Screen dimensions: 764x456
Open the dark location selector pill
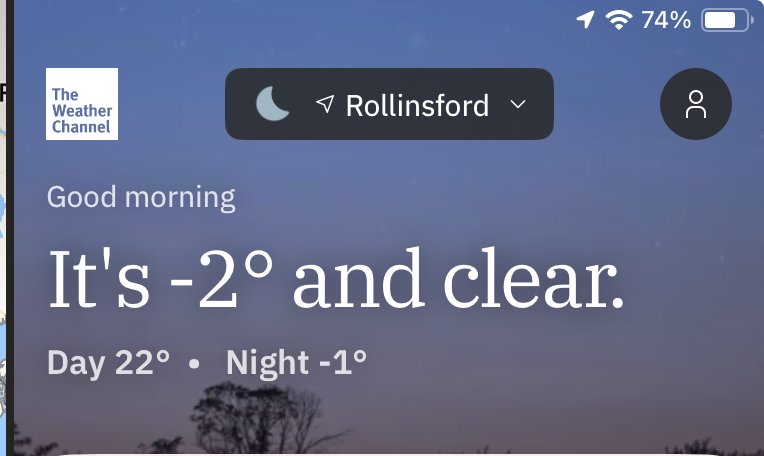tap(389, 104)
